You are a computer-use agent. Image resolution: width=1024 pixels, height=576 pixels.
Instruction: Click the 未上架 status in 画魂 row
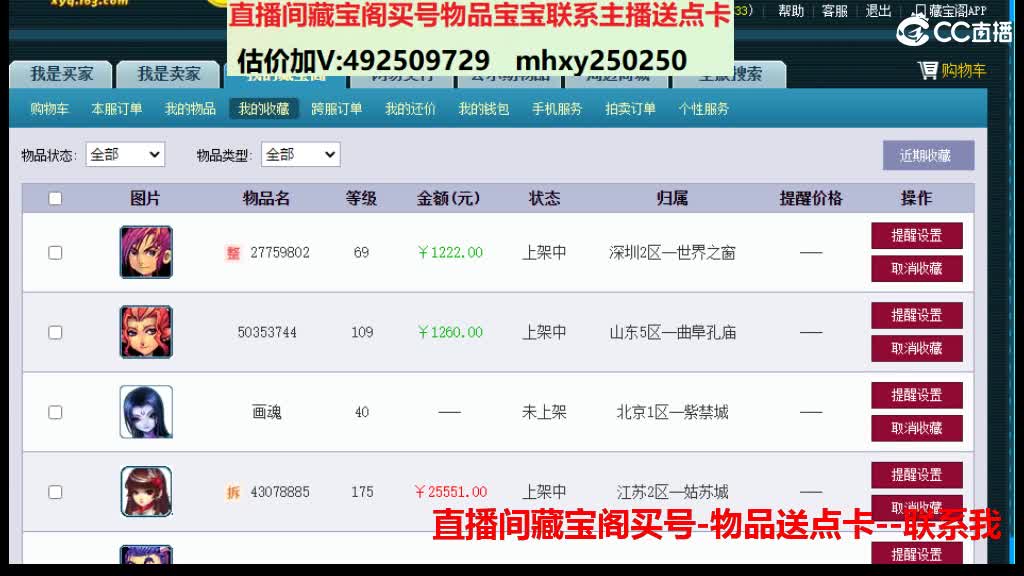pos(544,412)
